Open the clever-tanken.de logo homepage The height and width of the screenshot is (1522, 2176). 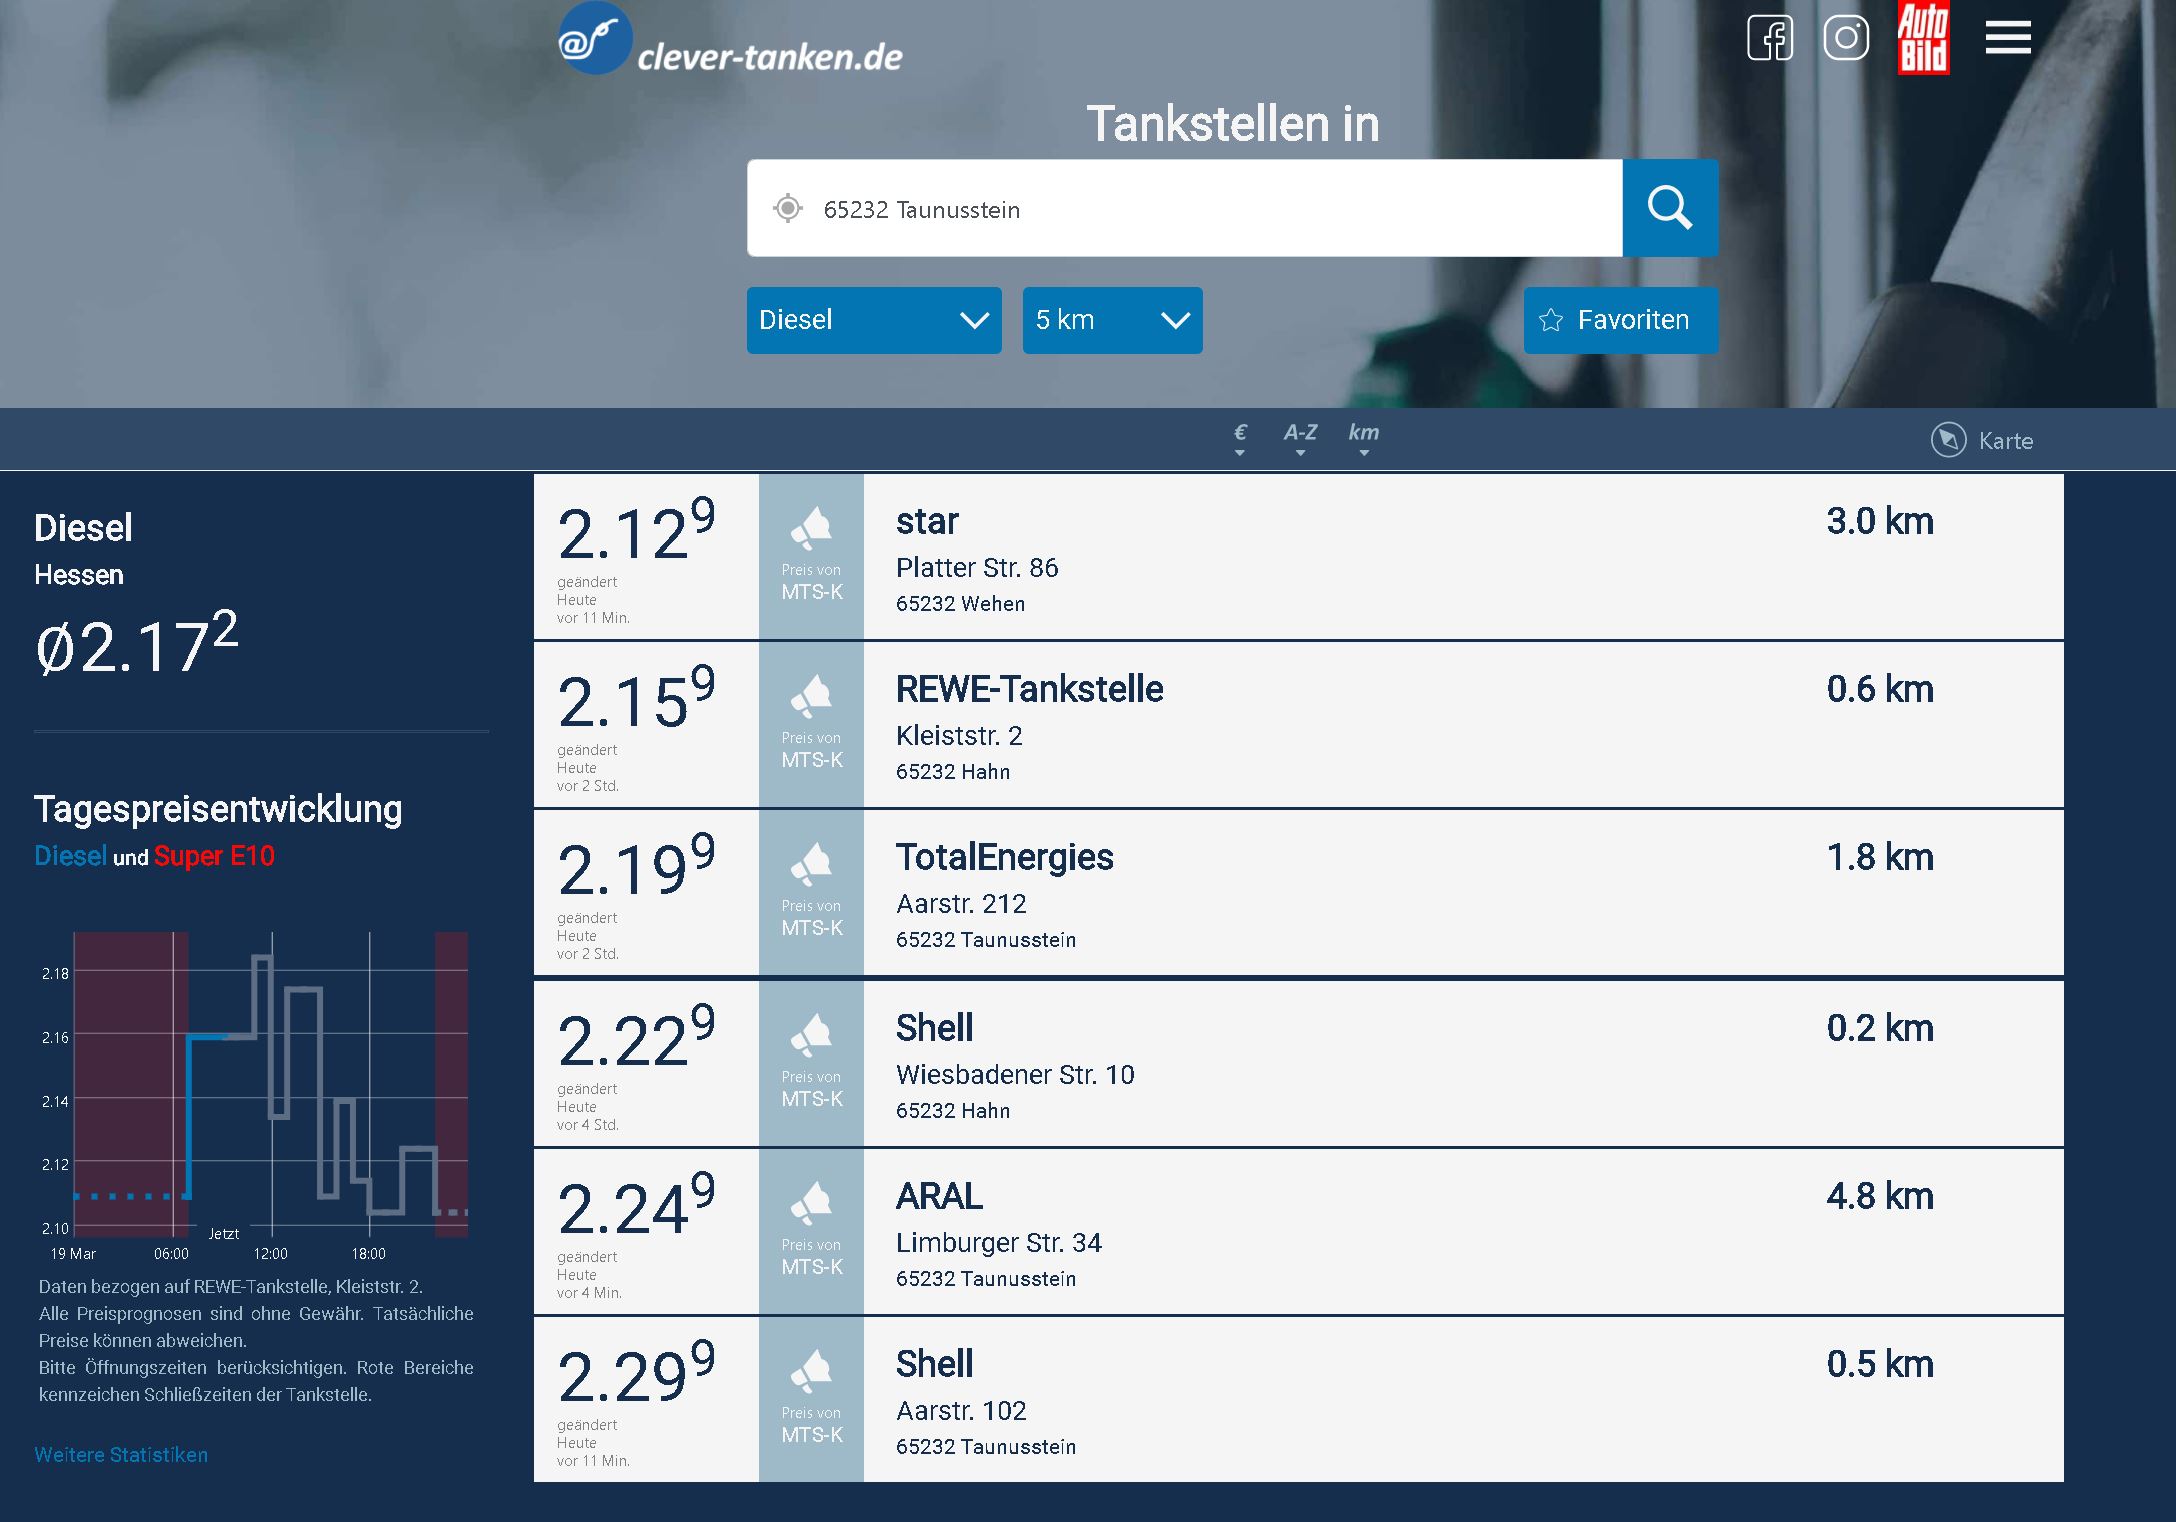click(x=730, y=40)
